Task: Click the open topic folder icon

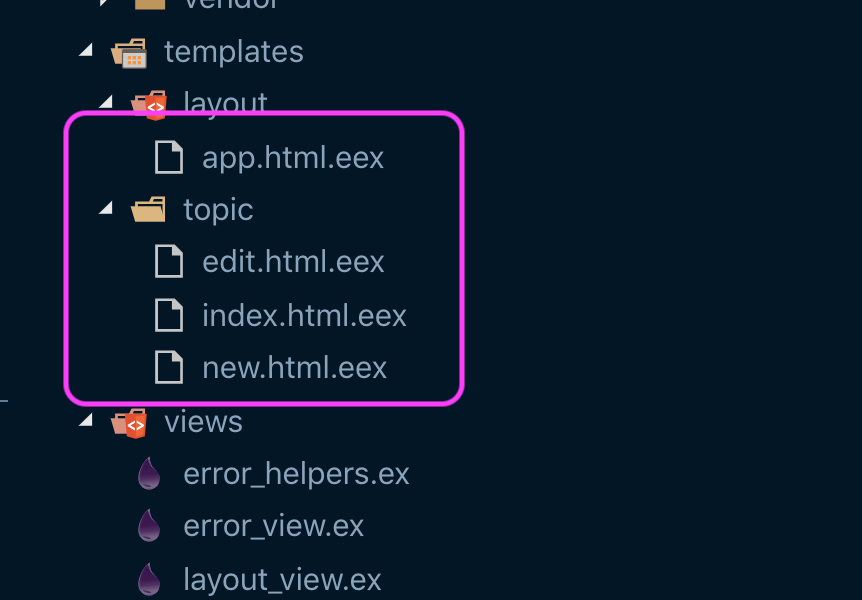Action: pos(147,209)
